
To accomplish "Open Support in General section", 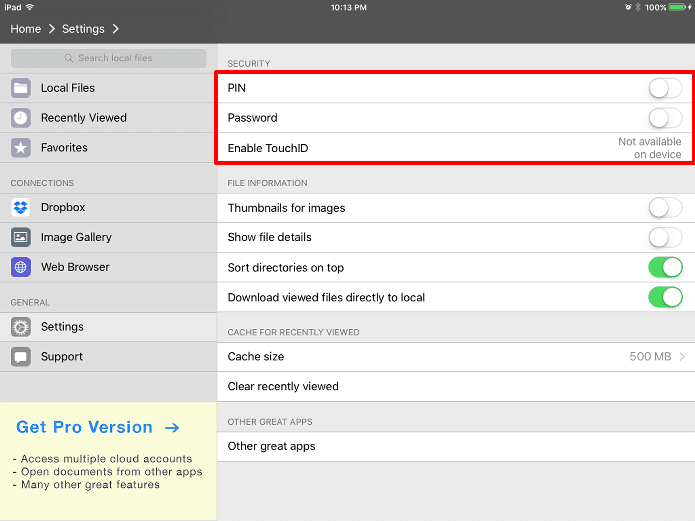I will click(109, 356).
